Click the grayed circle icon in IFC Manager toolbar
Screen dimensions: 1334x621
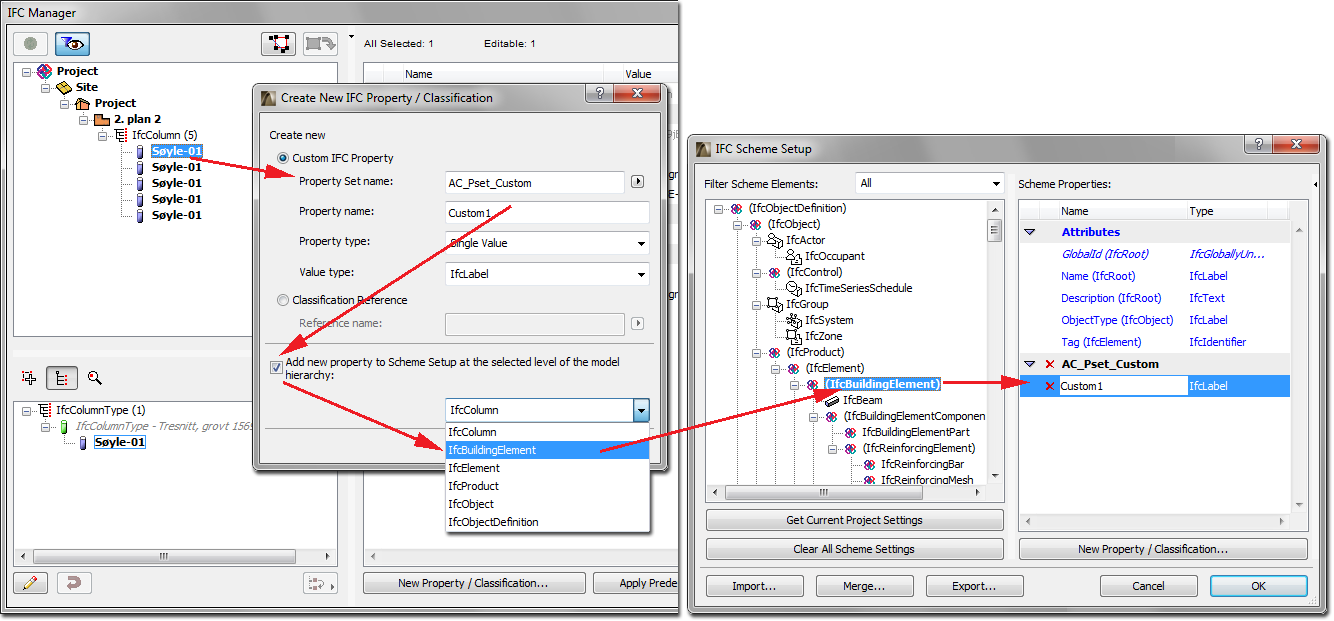click(x=30, y=43)
